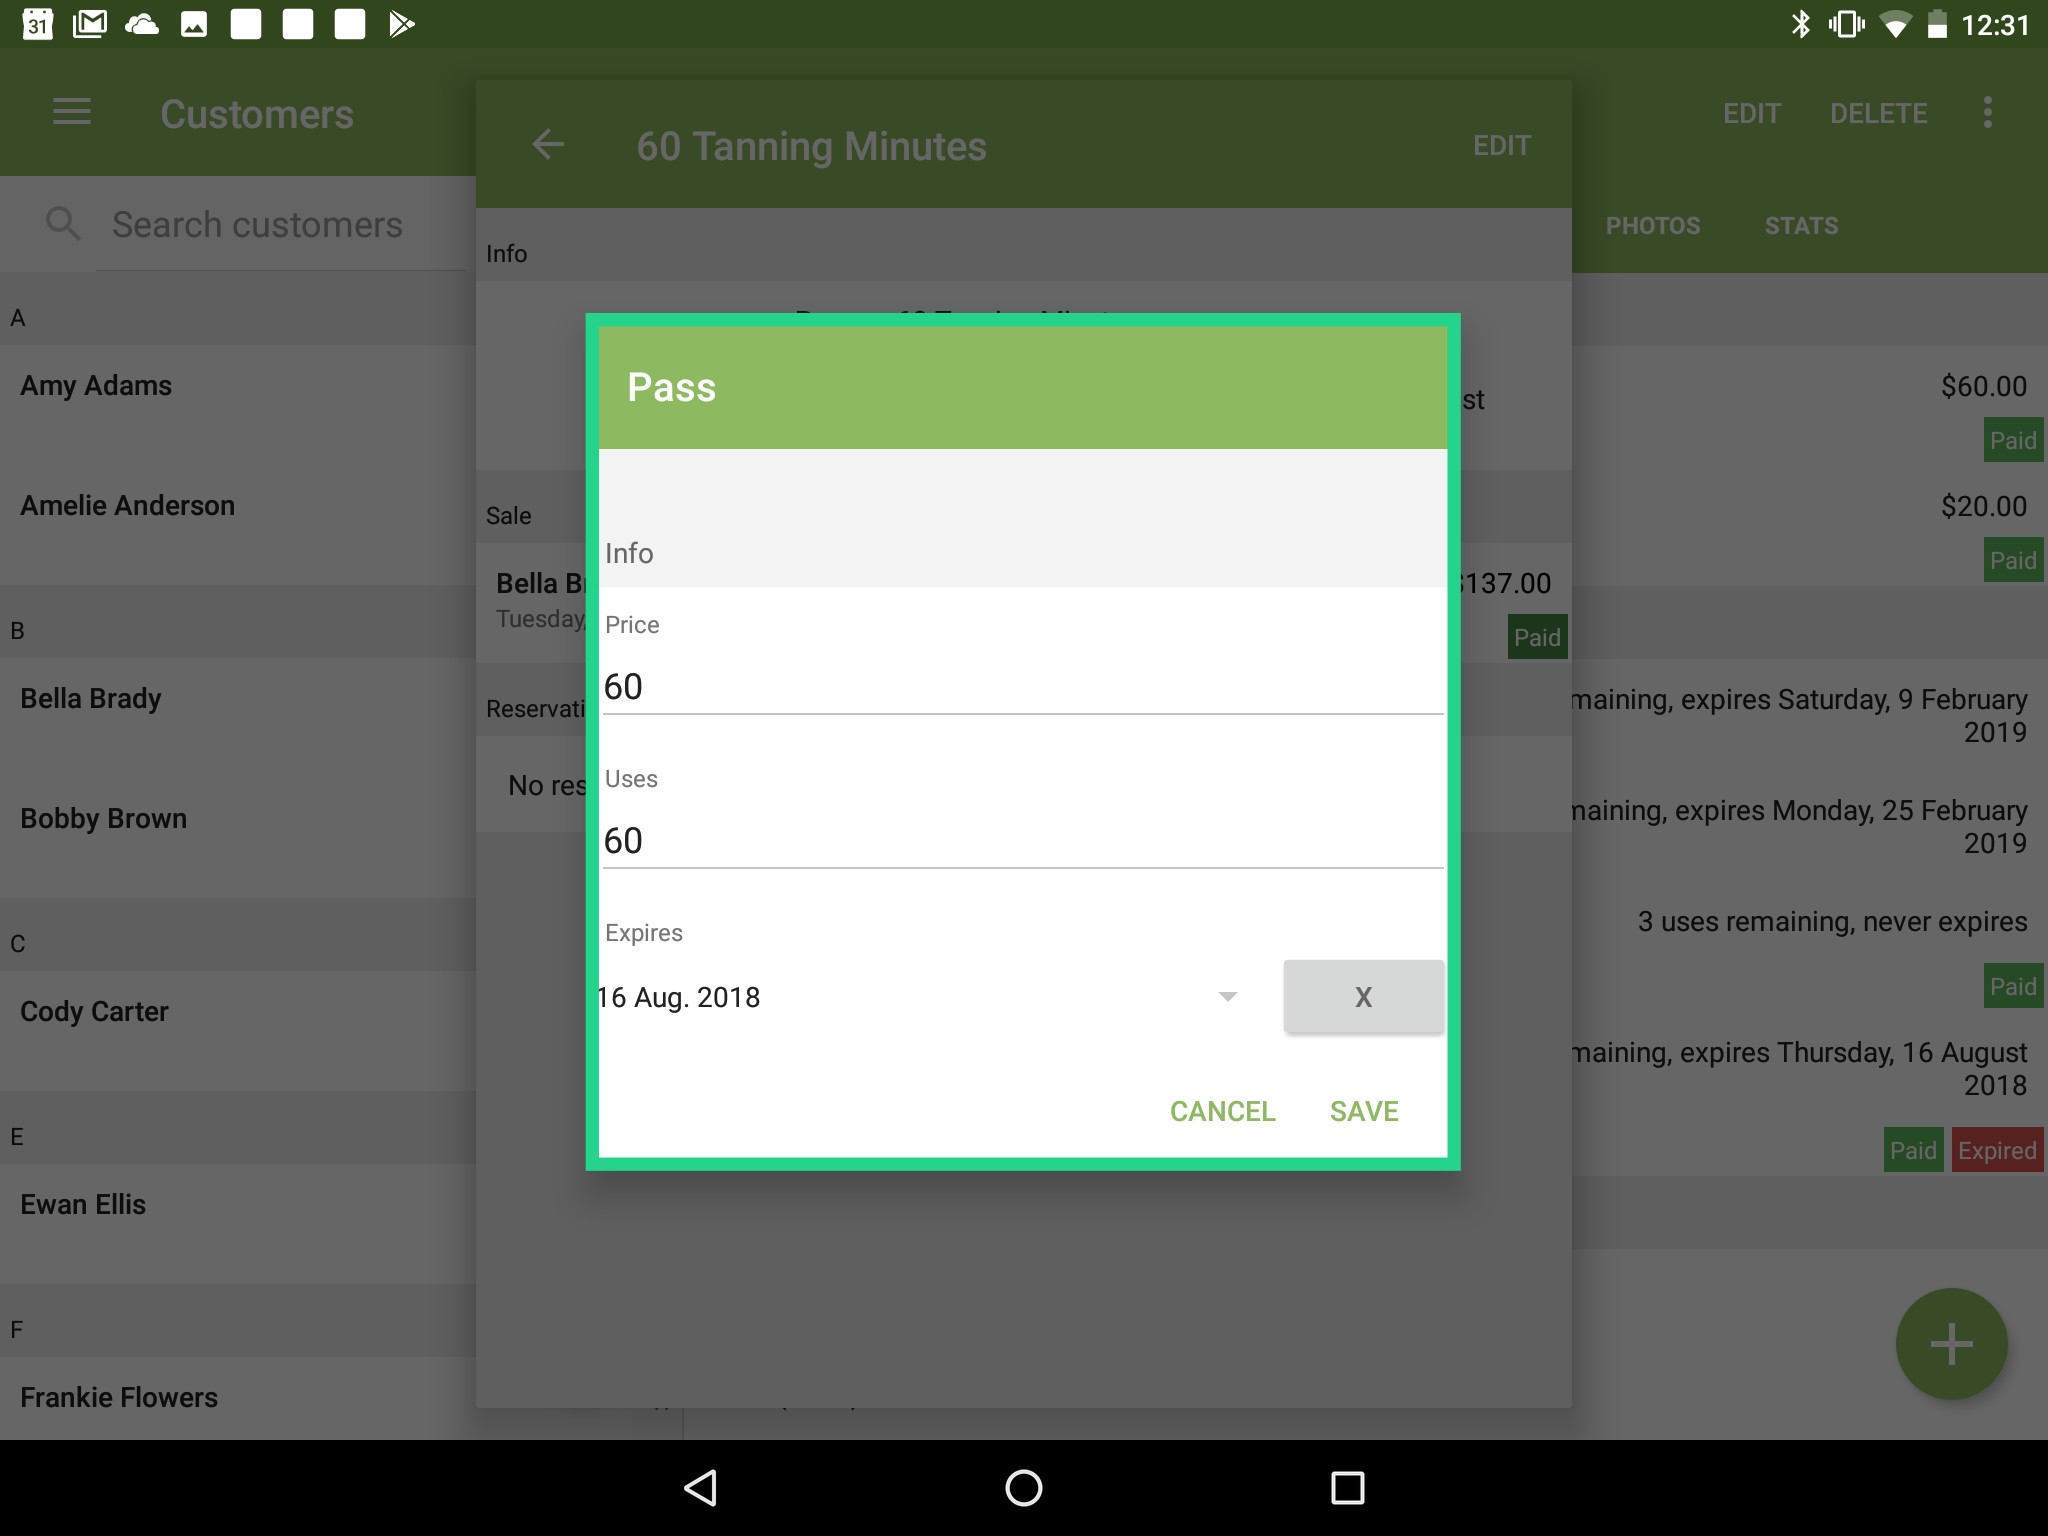Screen dimensions: 2048x1536
Task: Cancel the Pass dialog
Action: pos(1222,1111)
